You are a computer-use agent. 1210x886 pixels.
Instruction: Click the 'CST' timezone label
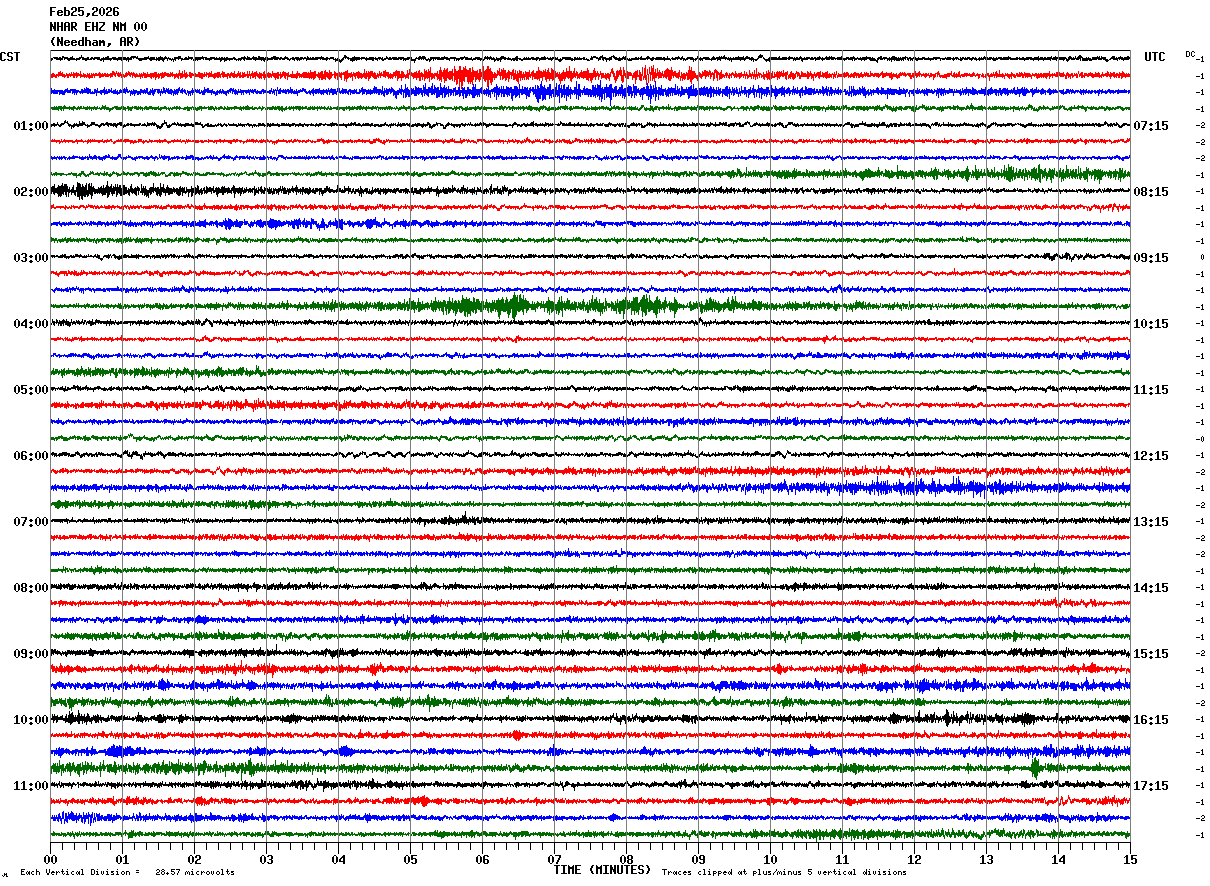10,57
